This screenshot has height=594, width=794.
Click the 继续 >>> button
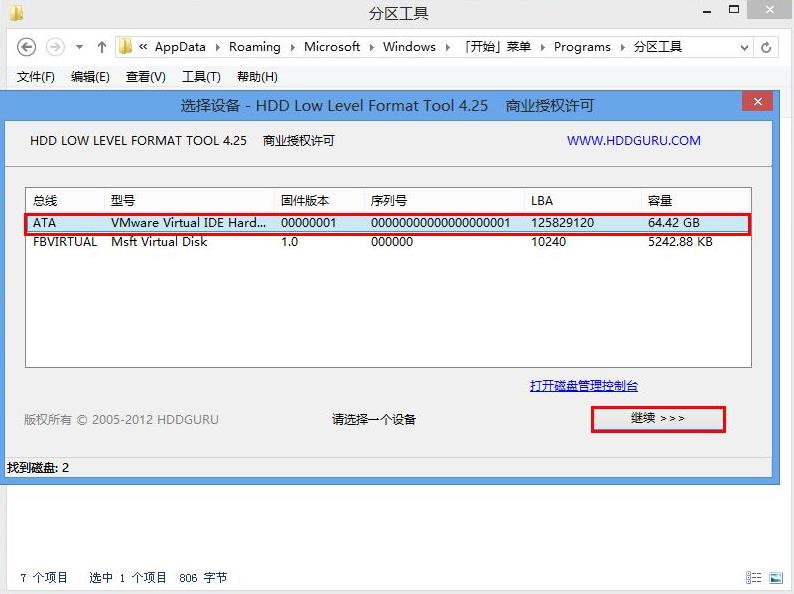658,419
